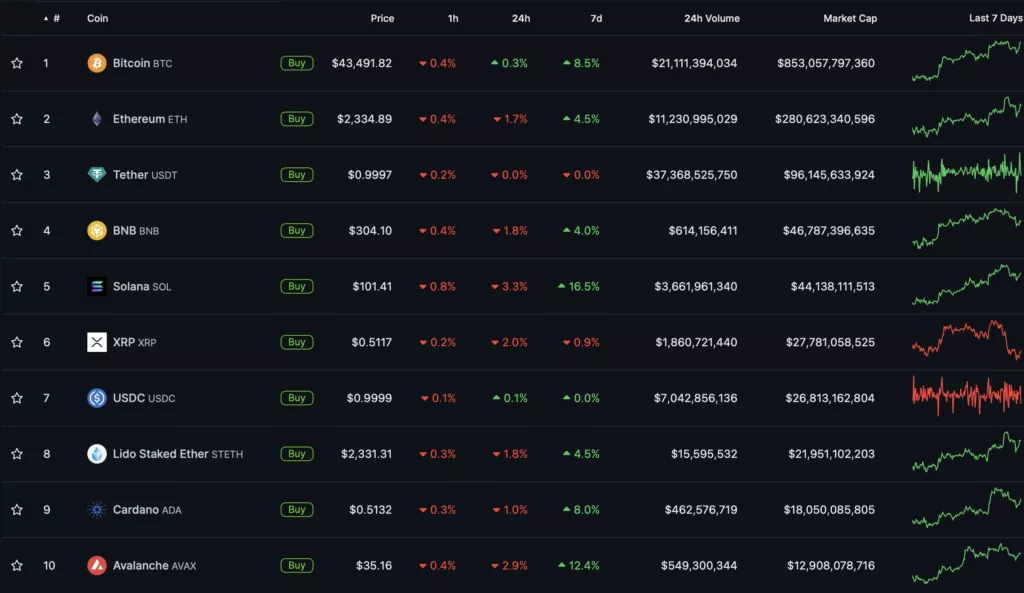
Task: Sort by the Coin column header
Action: tap(97, 18)
